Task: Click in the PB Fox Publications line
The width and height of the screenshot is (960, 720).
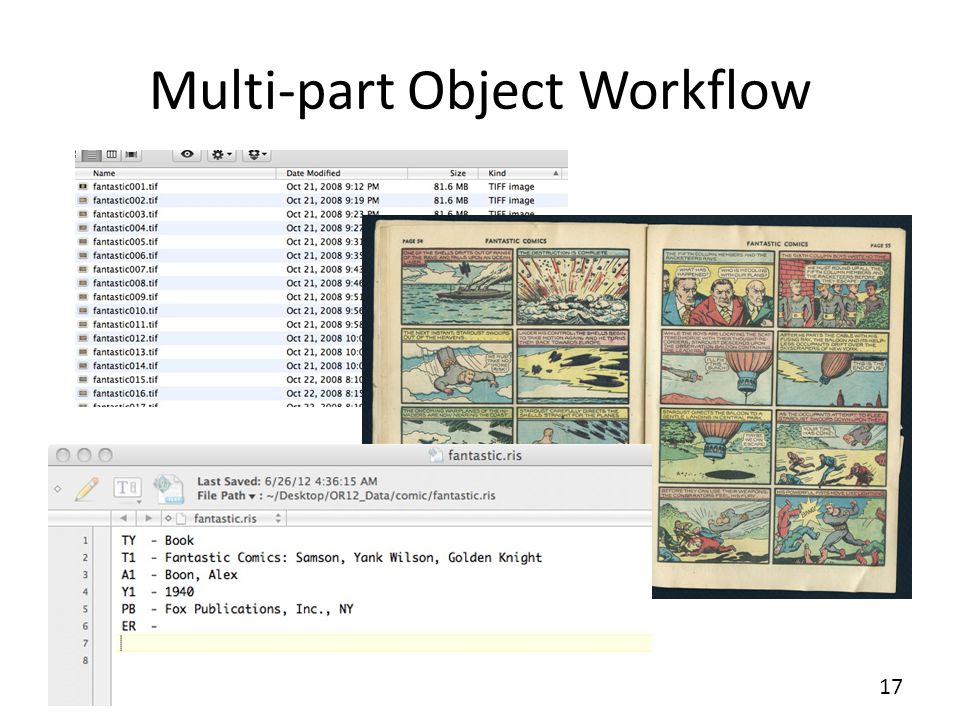Action: pyautogui.click(x=238, y=609)
